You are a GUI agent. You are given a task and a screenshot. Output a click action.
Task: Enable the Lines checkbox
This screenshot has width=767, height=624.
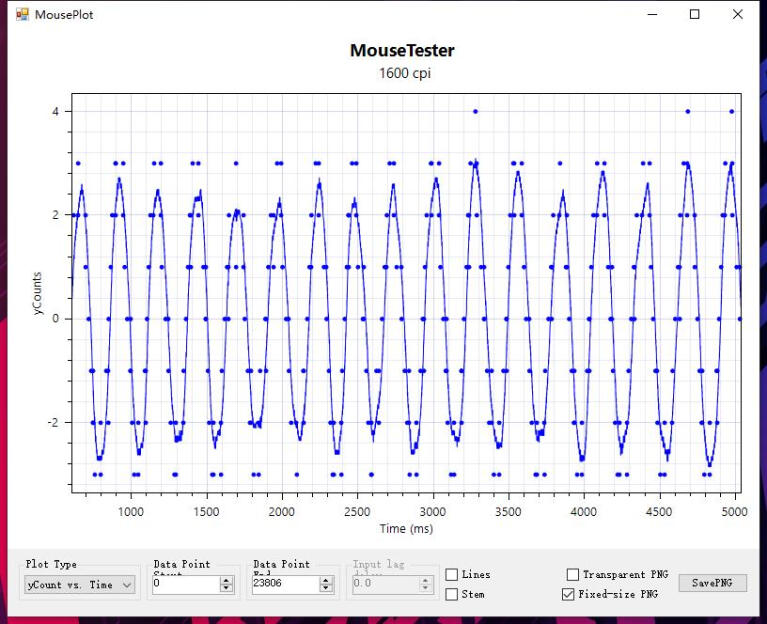[452, 575]
